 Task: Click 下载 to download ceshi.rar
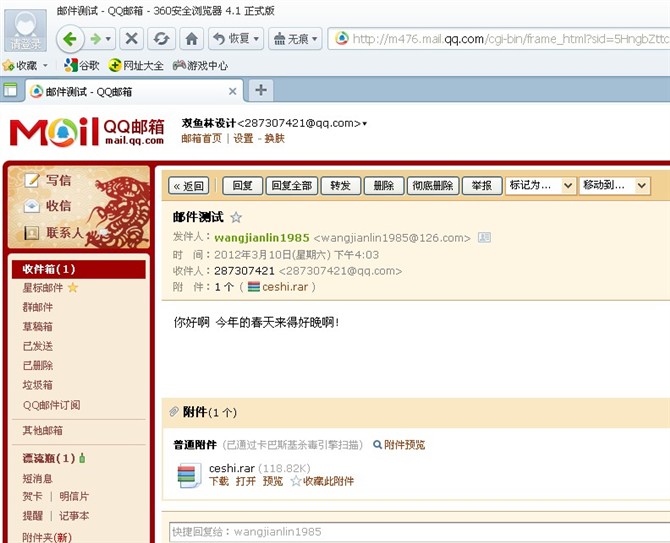(219, 481)
